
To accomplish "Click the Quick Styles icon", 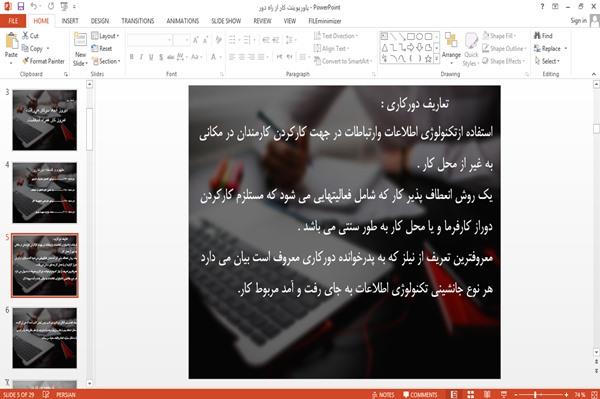I will (x=471, y=41).
